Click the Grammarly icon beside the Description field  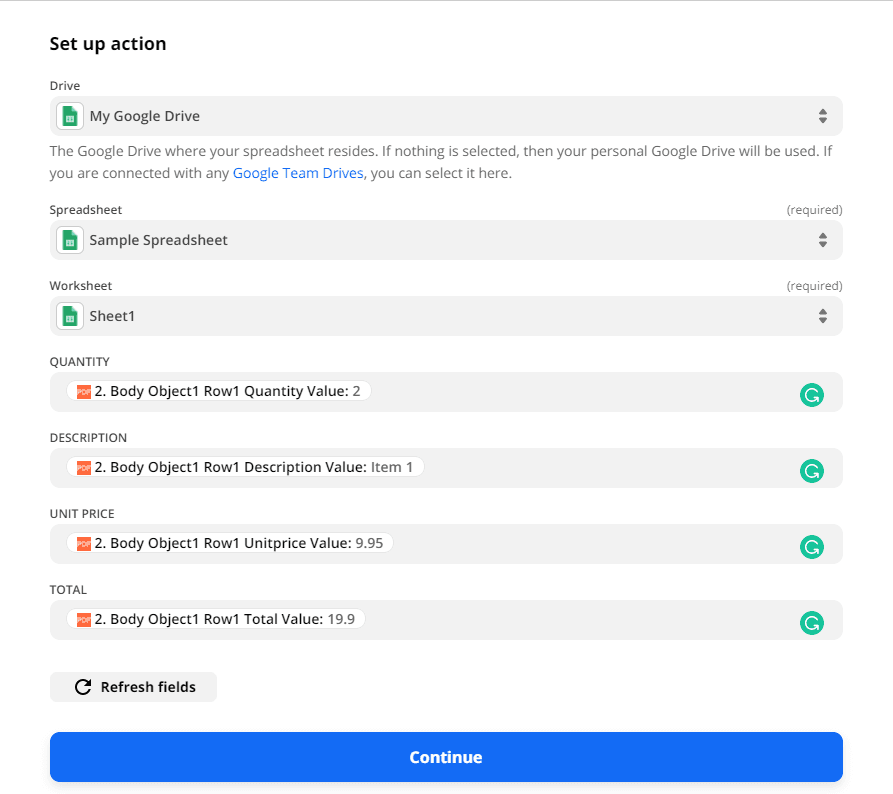point(811,470)
